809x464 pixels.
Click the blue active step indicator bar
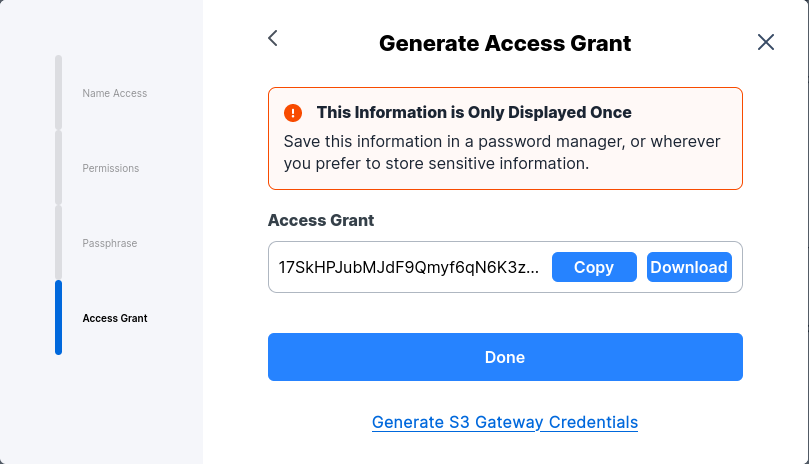pos(58,317)
